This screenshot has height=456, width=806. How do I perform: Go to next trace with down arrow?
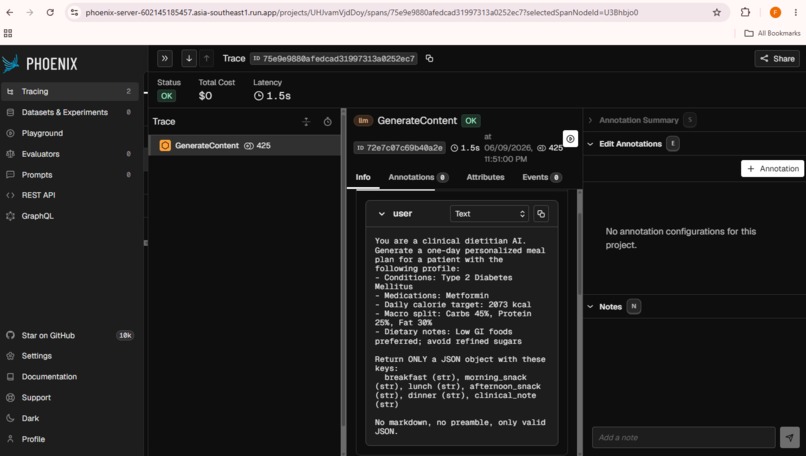click(x=189, y=59)
